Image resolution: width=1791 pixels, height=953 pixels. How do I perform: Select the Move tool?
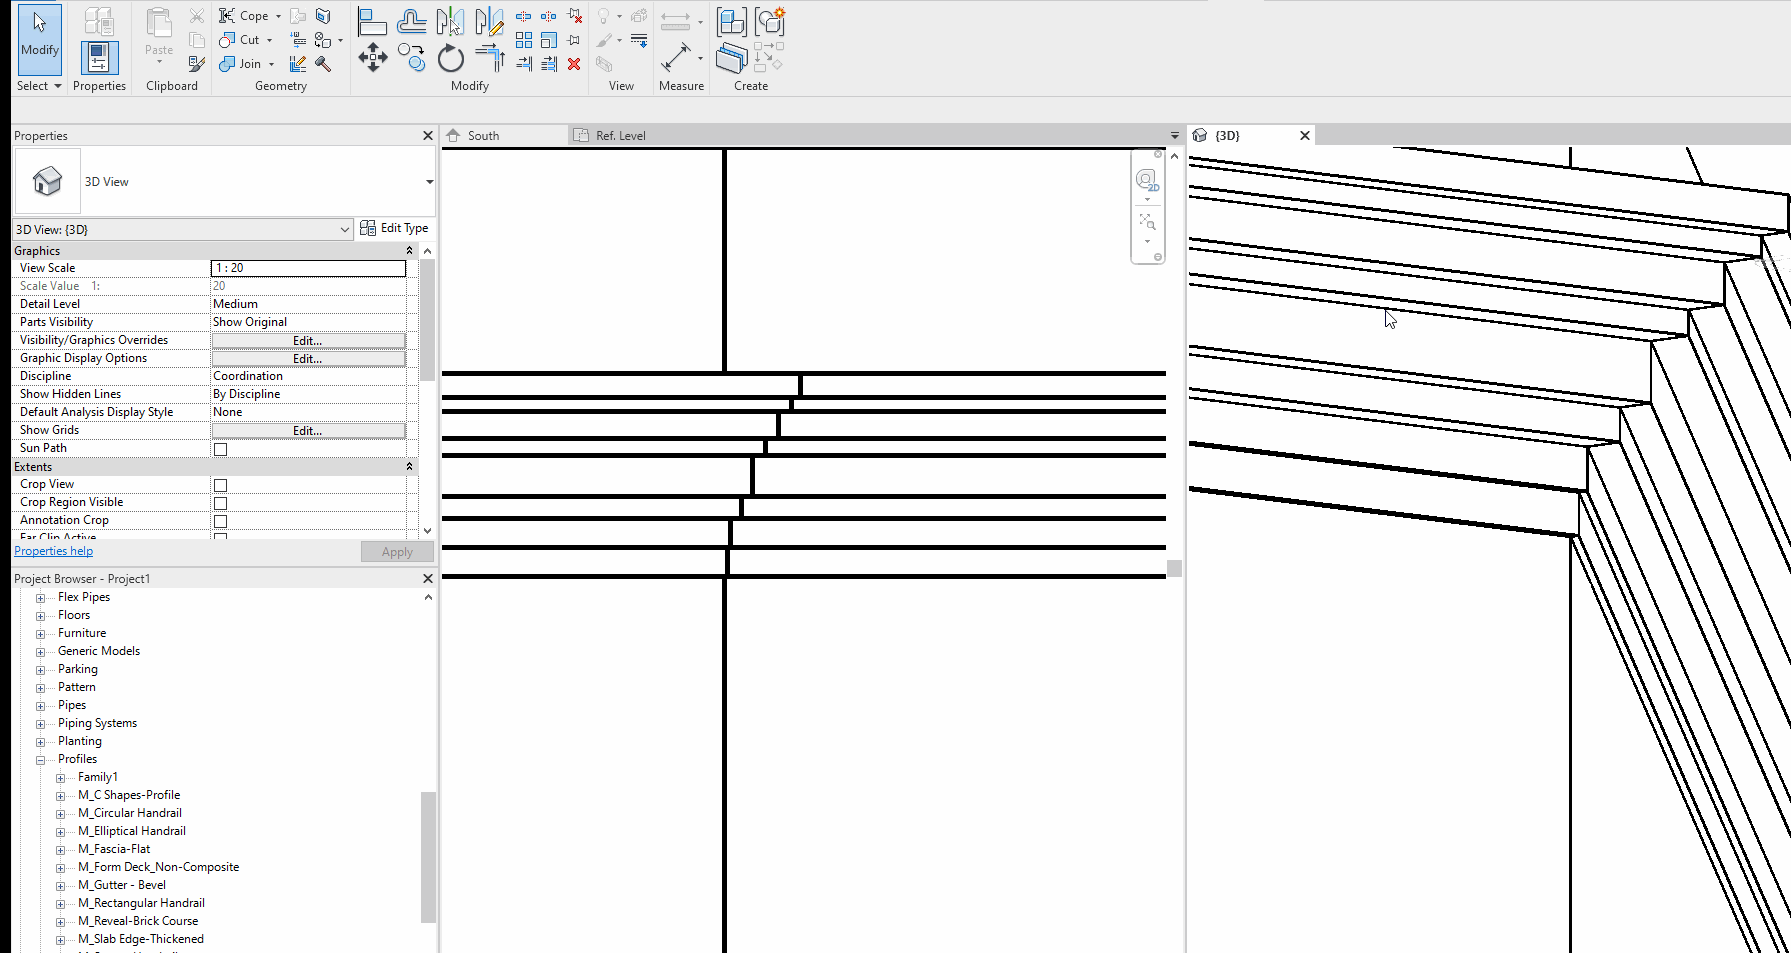tap(372, 58)
